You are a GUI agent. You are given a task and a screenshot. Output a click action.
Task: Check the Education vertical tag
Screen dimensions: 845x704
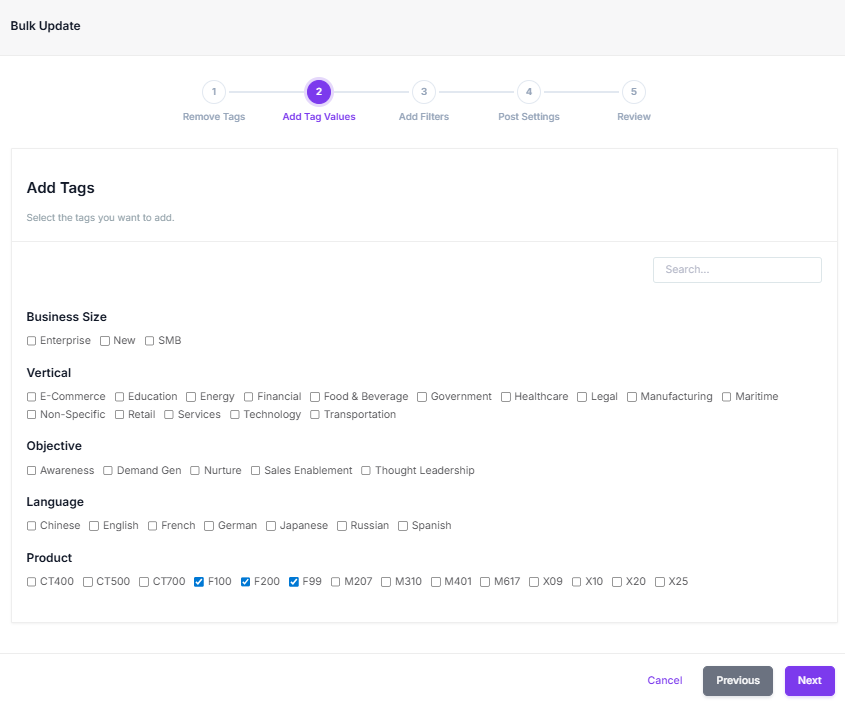click(x=119, y=397)
